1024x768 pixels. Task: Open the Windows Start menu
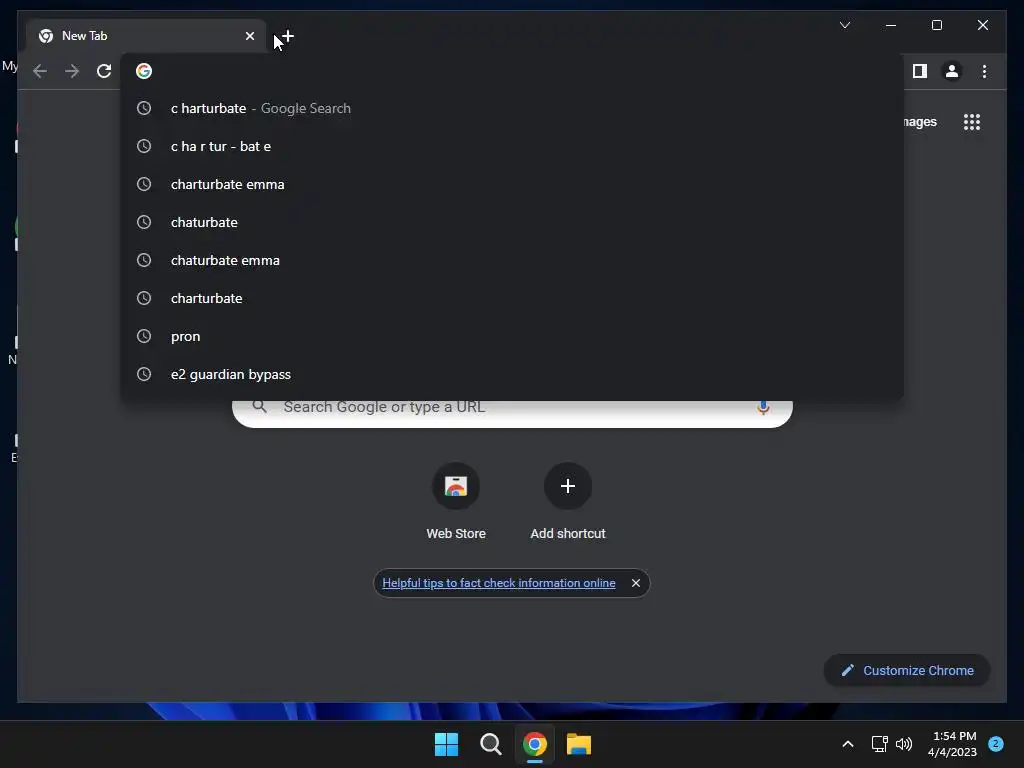click(x=446, y=744)
